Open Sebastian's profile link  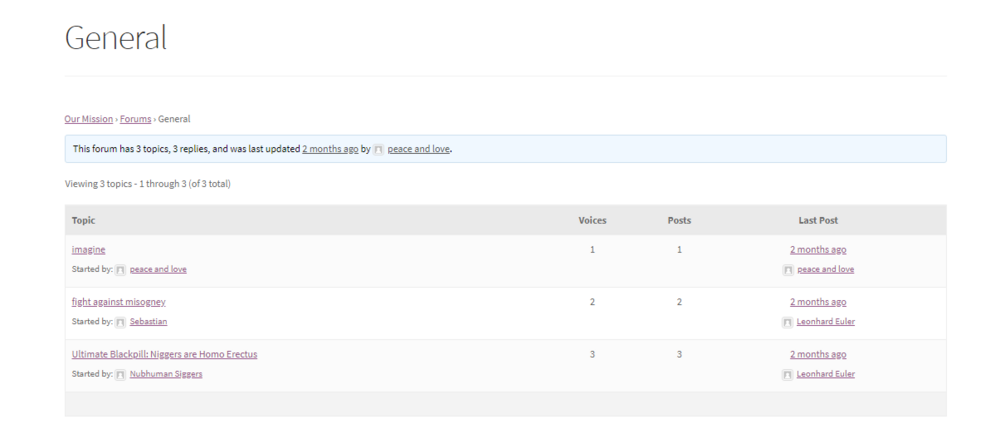pos(149,321)
